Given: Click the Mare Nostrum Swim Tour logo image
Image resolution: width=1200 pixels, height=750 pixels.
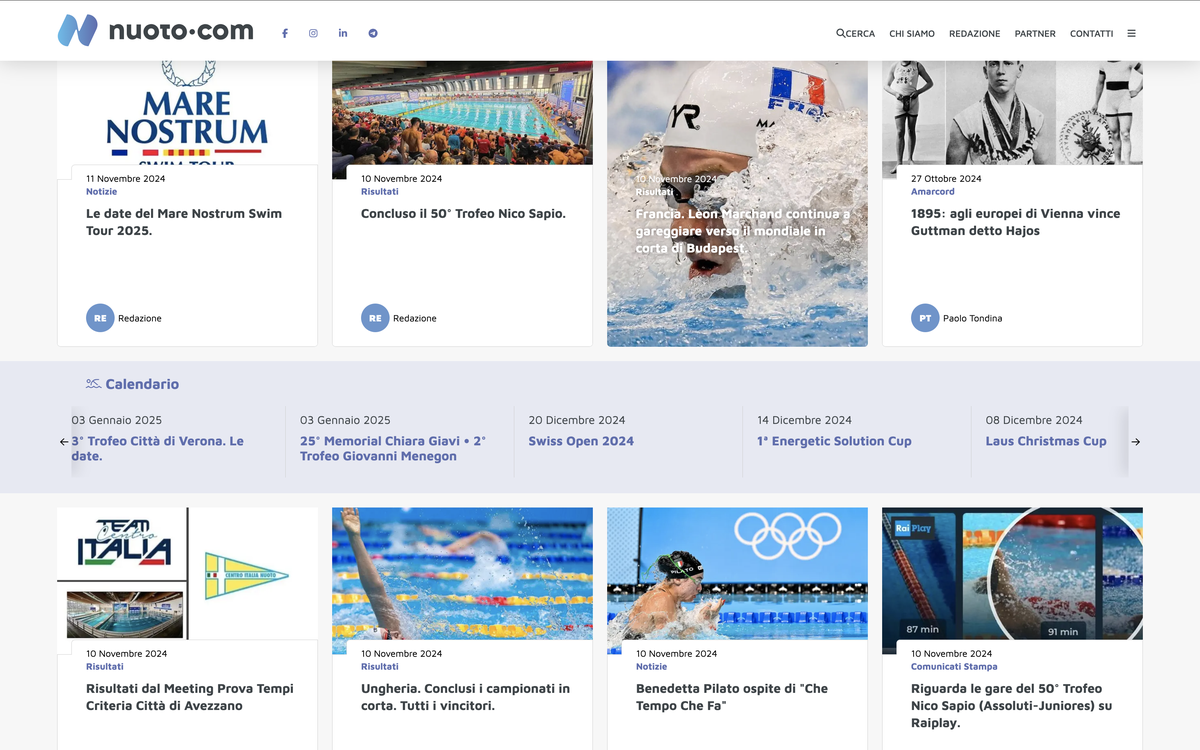Looking at the screenshot, I should click(187, 113).
